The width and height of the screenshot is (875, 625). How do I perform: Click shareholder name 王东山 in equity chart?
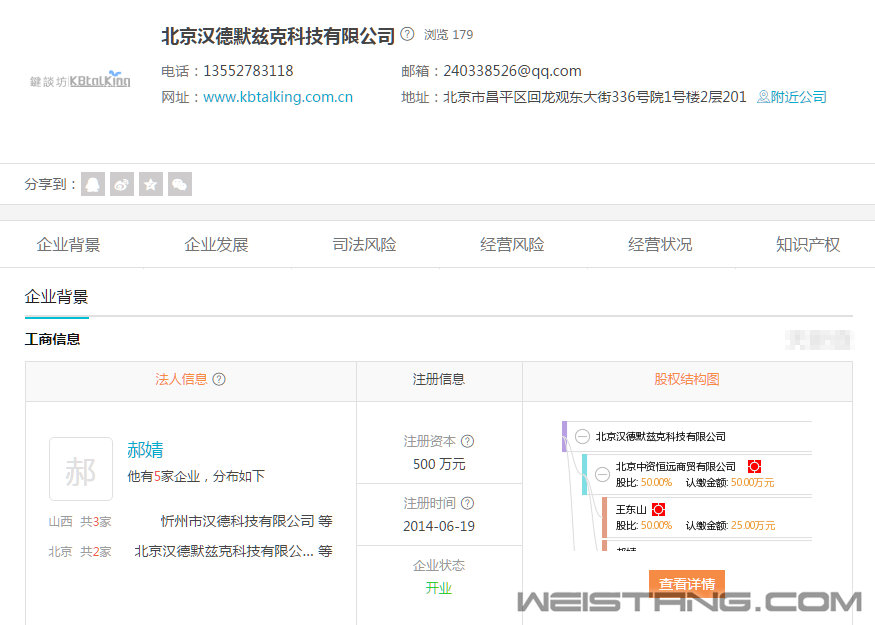click(x=631, y=509)
